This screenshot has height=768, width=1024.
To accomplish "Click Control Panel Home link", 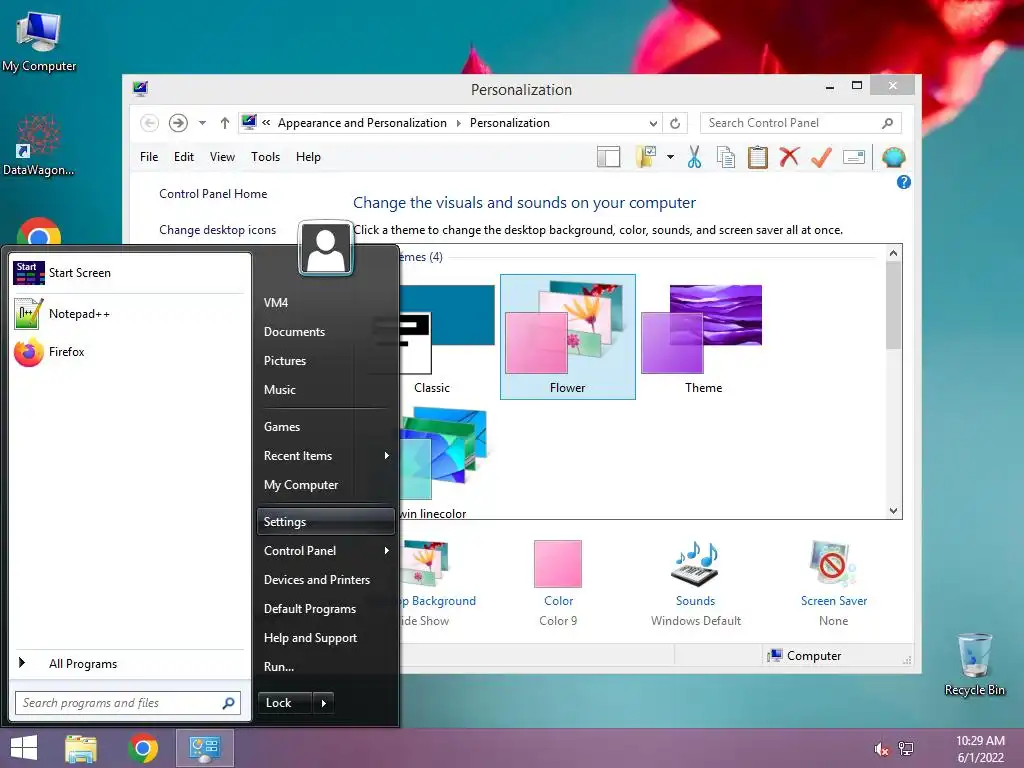I will point(213,194).
